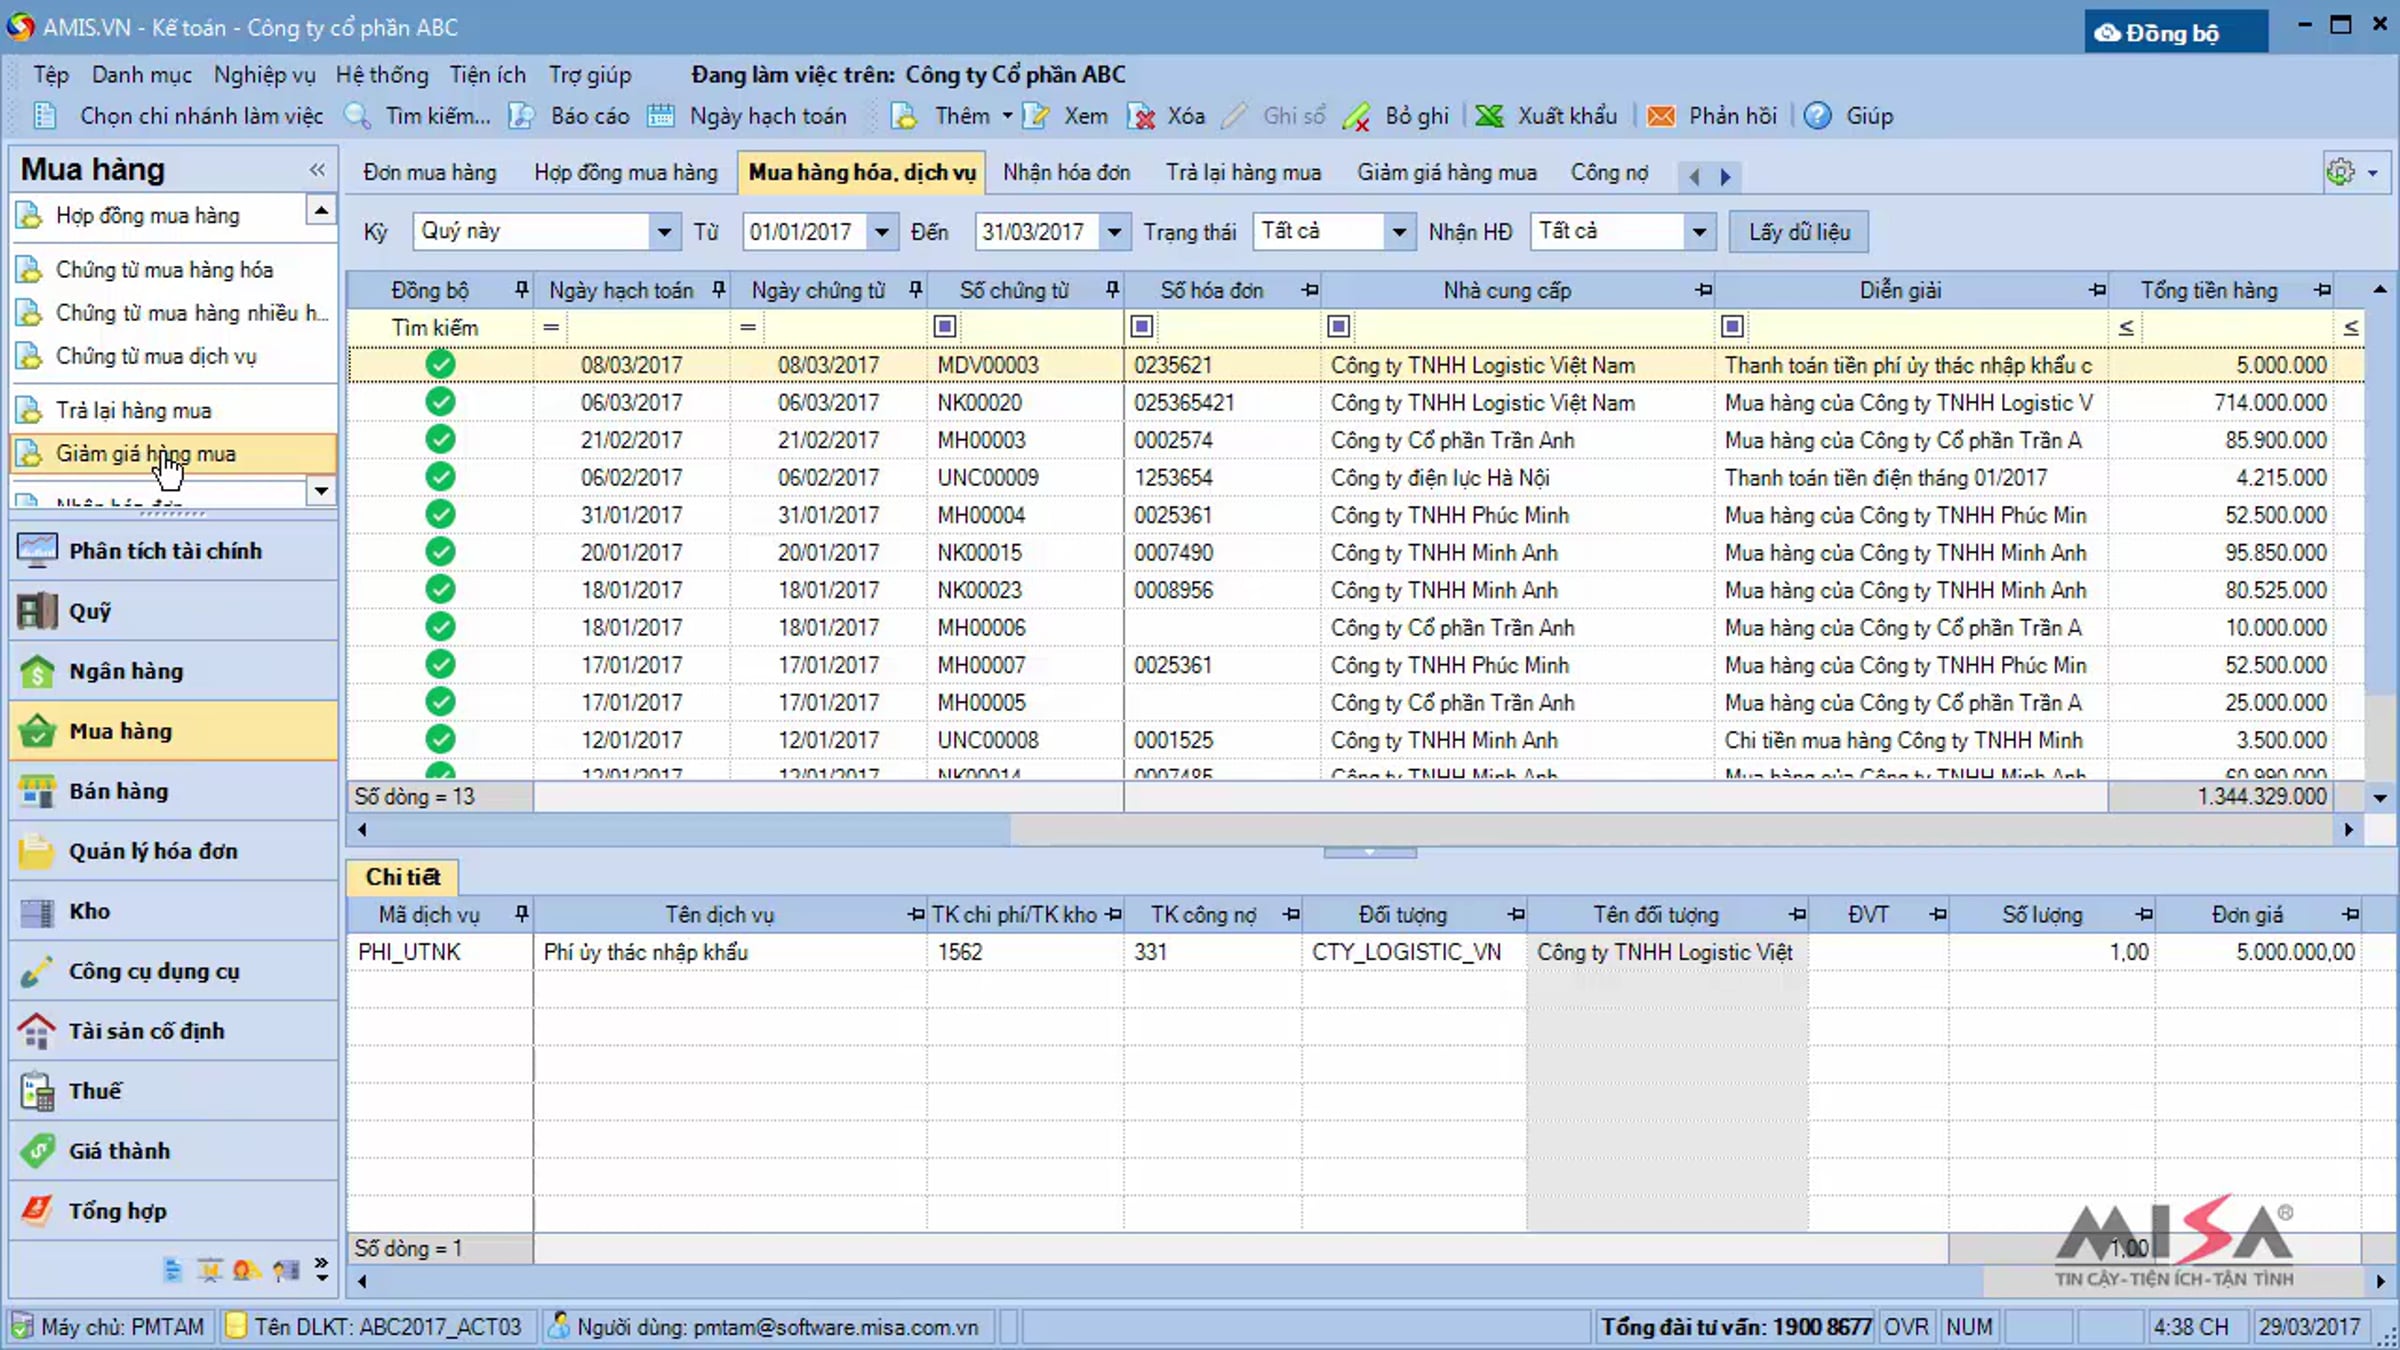Open the Phân tích tài chính module
2400x1350 pixels.
point(174,551)
